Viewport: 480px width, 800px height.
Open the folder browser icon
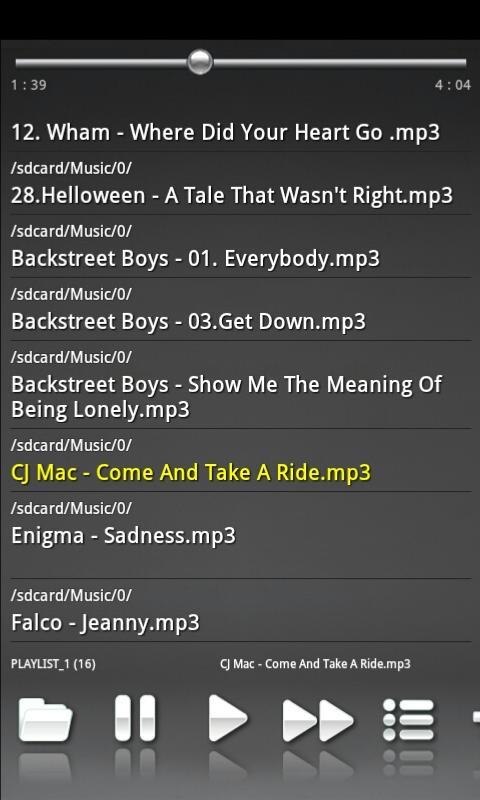45,719
